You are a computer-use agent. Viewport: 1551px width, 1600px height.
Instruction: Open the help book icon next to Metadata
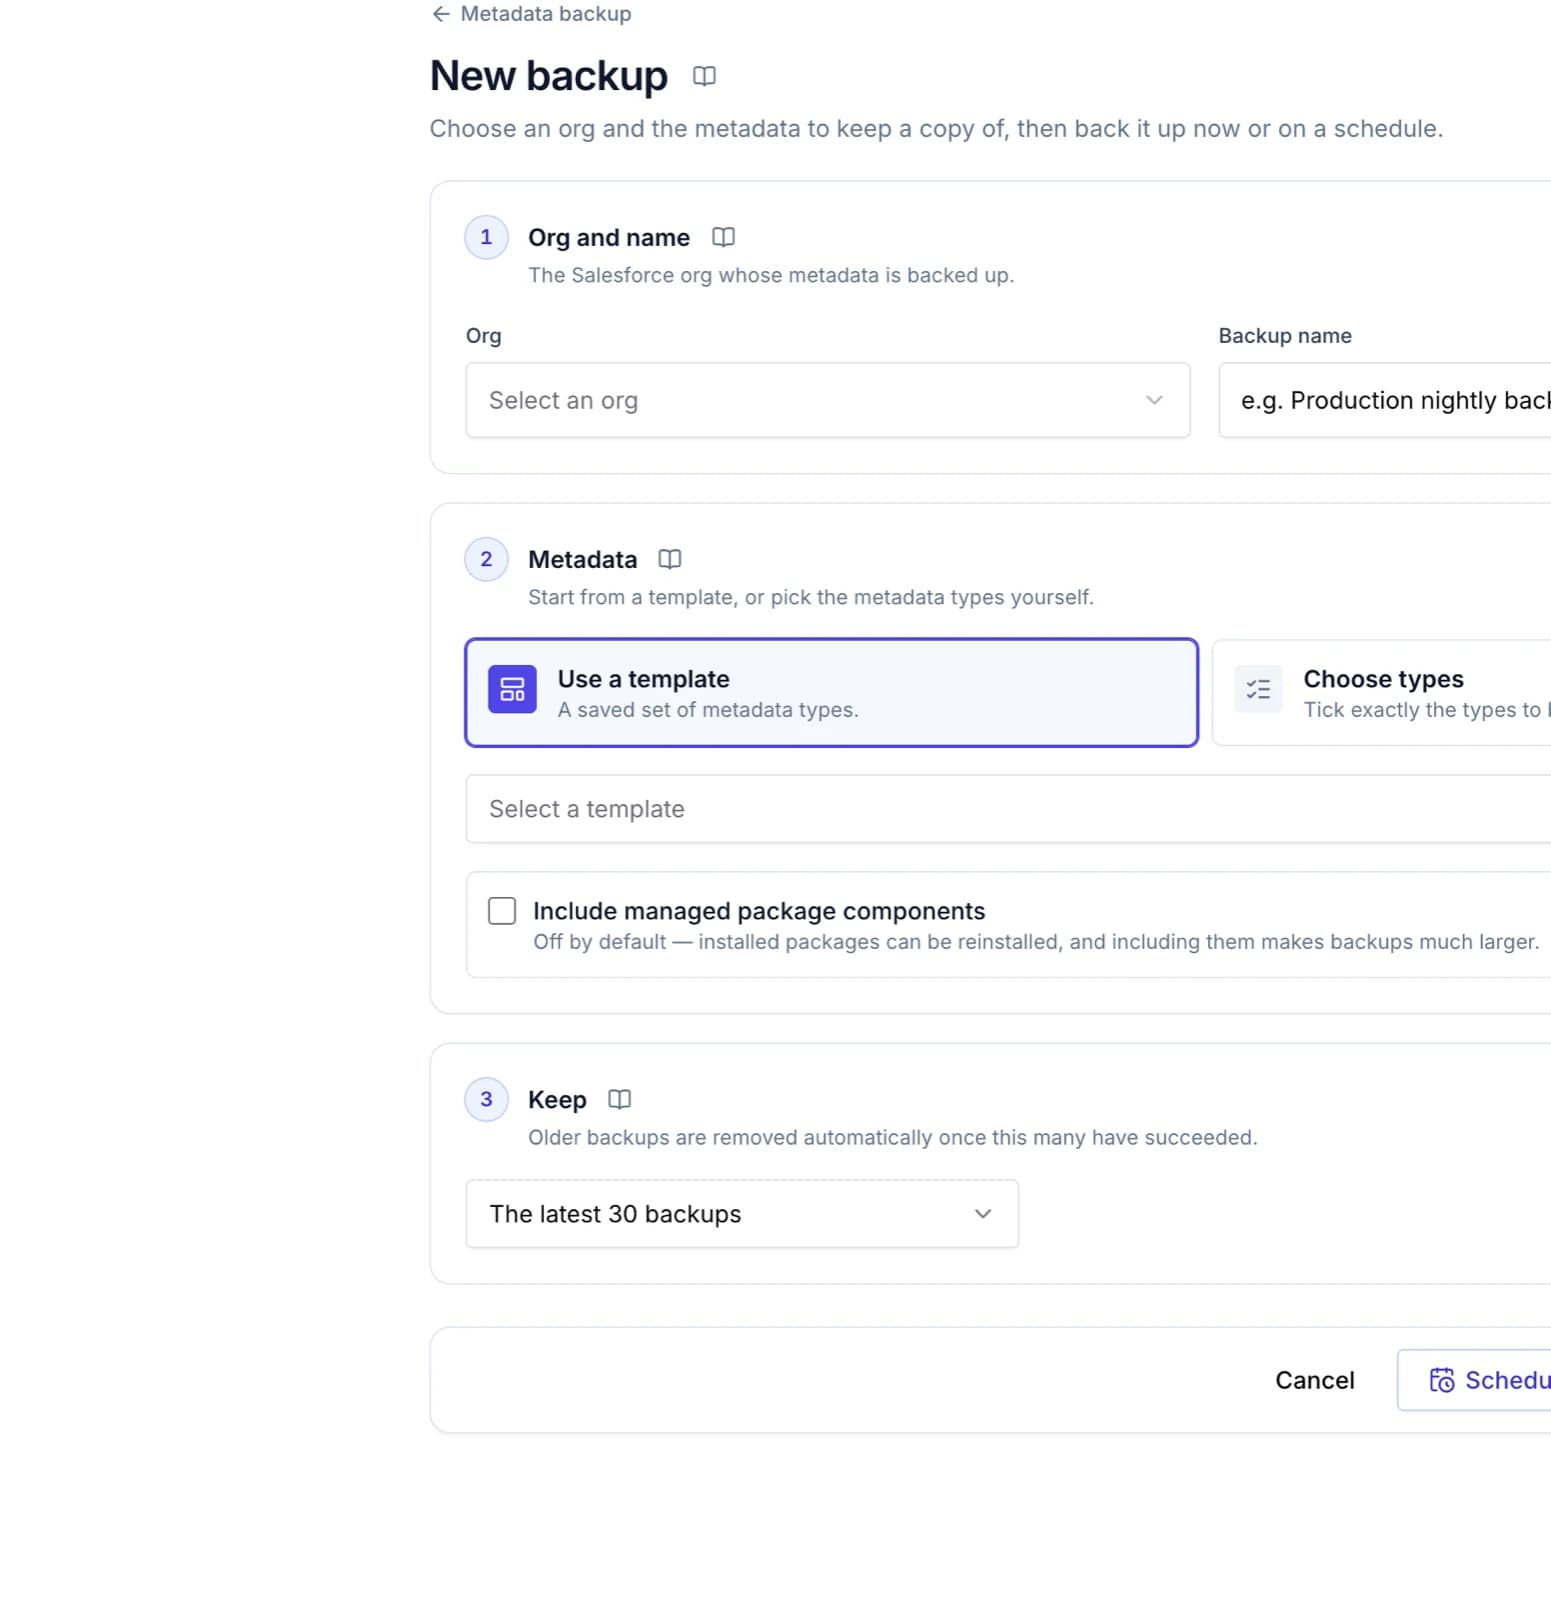coord(670,559)
